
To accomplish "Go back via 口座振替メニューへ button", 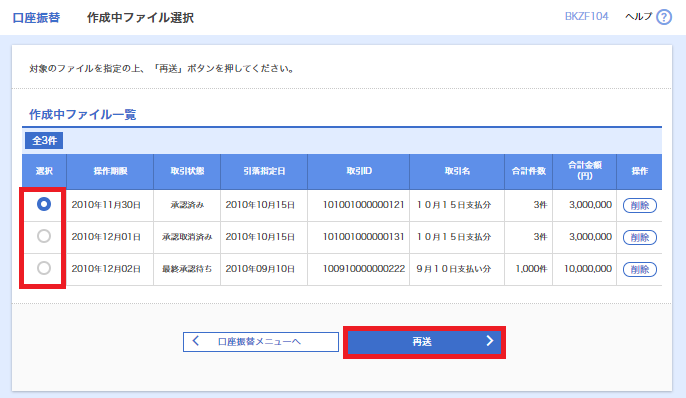I will point(261,342).
